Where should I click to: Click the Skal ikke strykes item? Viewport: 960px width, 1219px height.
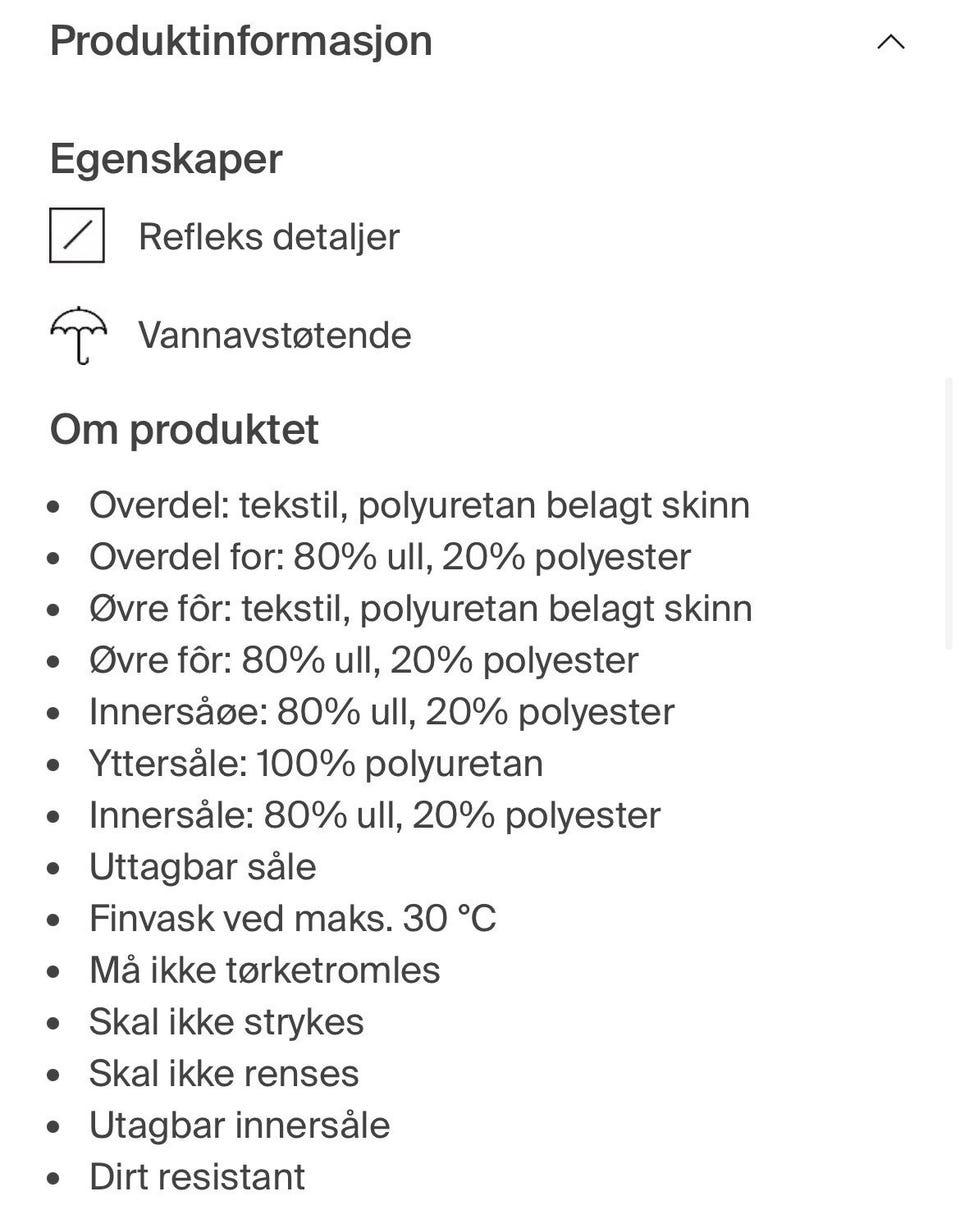(x=226, y=1022)
